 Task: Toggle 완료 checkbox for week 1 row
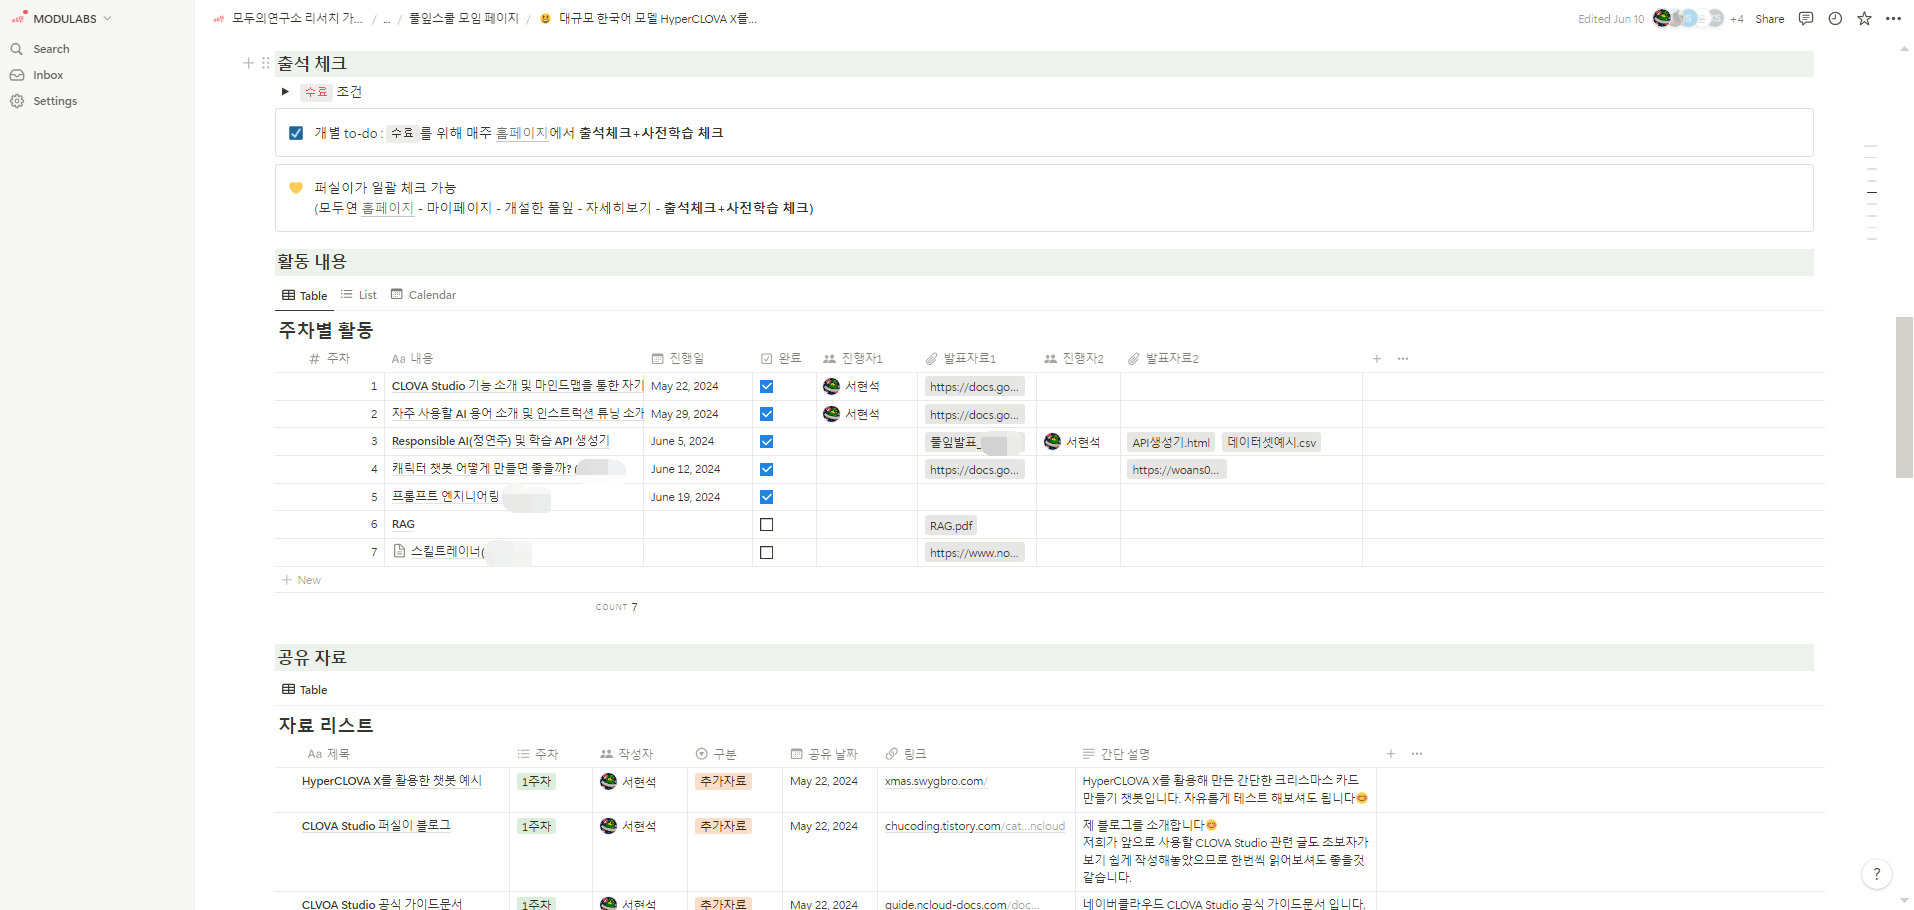point(766,386)
